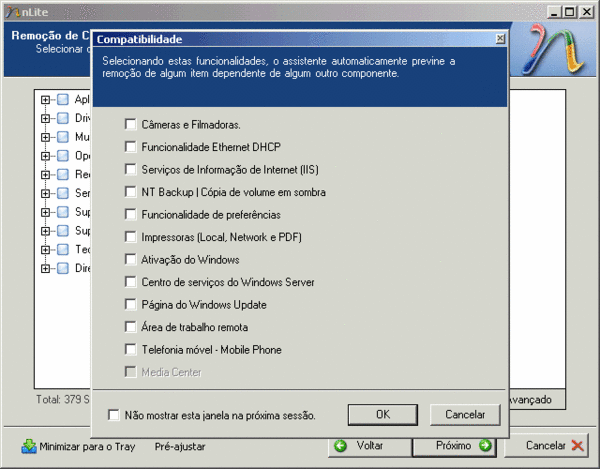Click Cancelar in the Compatibilidade dialog
Screen dimensions: 600x469
465,415
